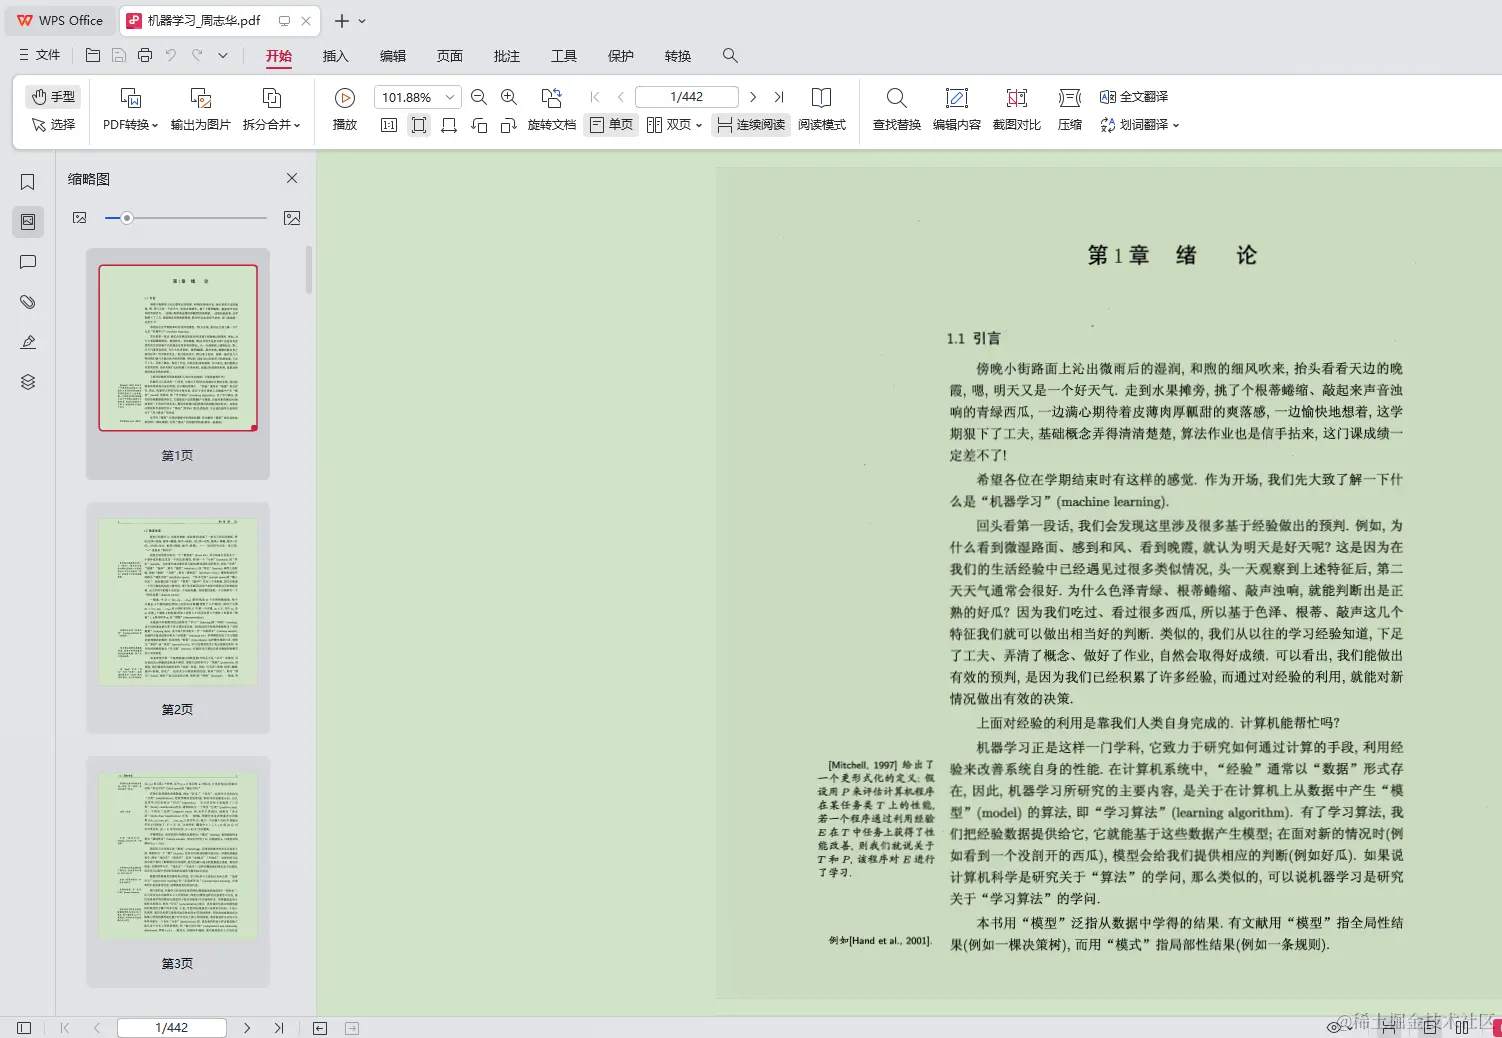Toggle 连续阅读 continuous reading
The height and width of the screenshot is (1038, 1502).
coord(751,125)
